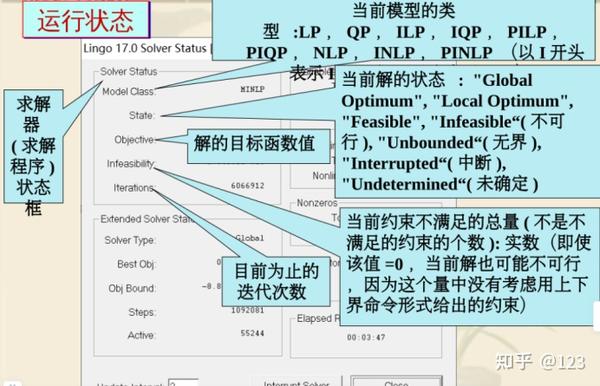Click the Steps: label
This screenshot has height=386, width=600.
pyautogui.click(x=142, y=312)
